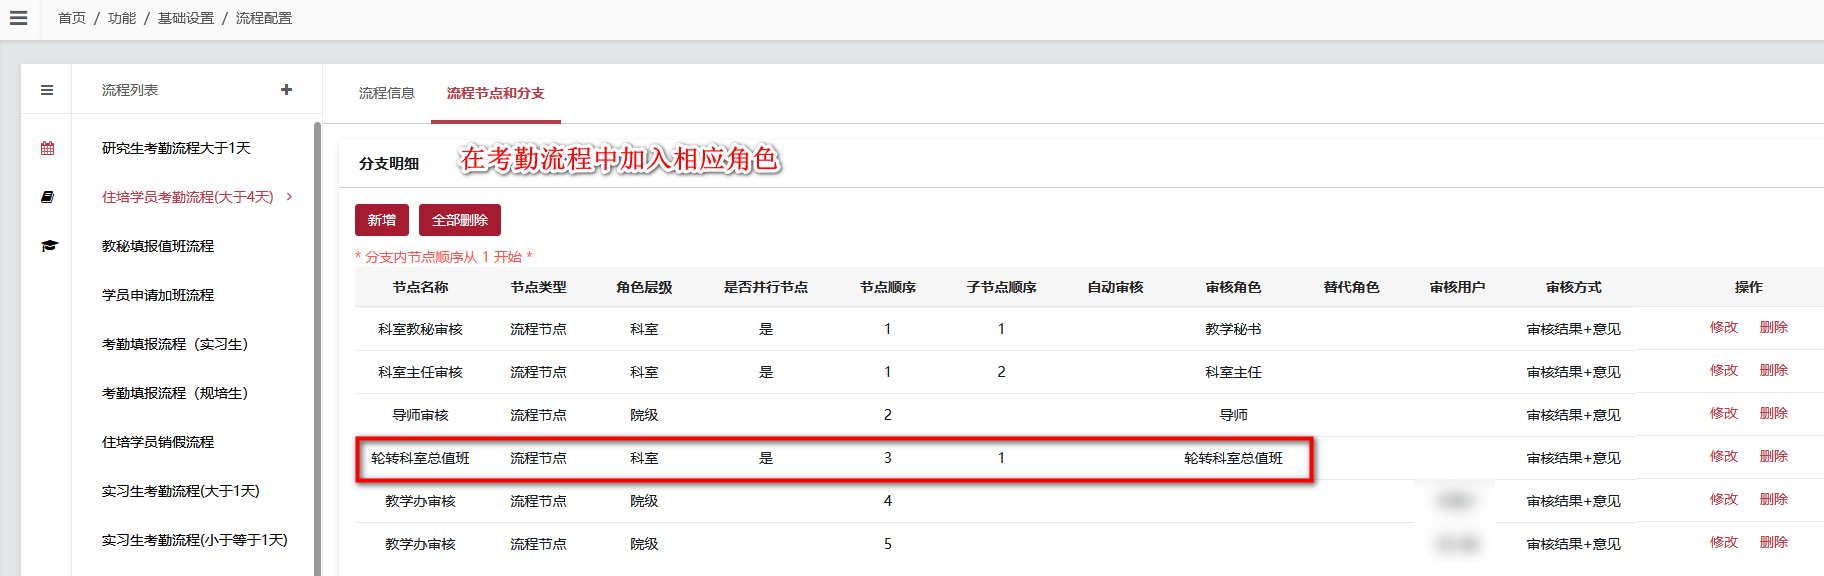Click 审核用户 column header
The width and height of the screenshot is (1824, 576).
(x=1457, y=287)
